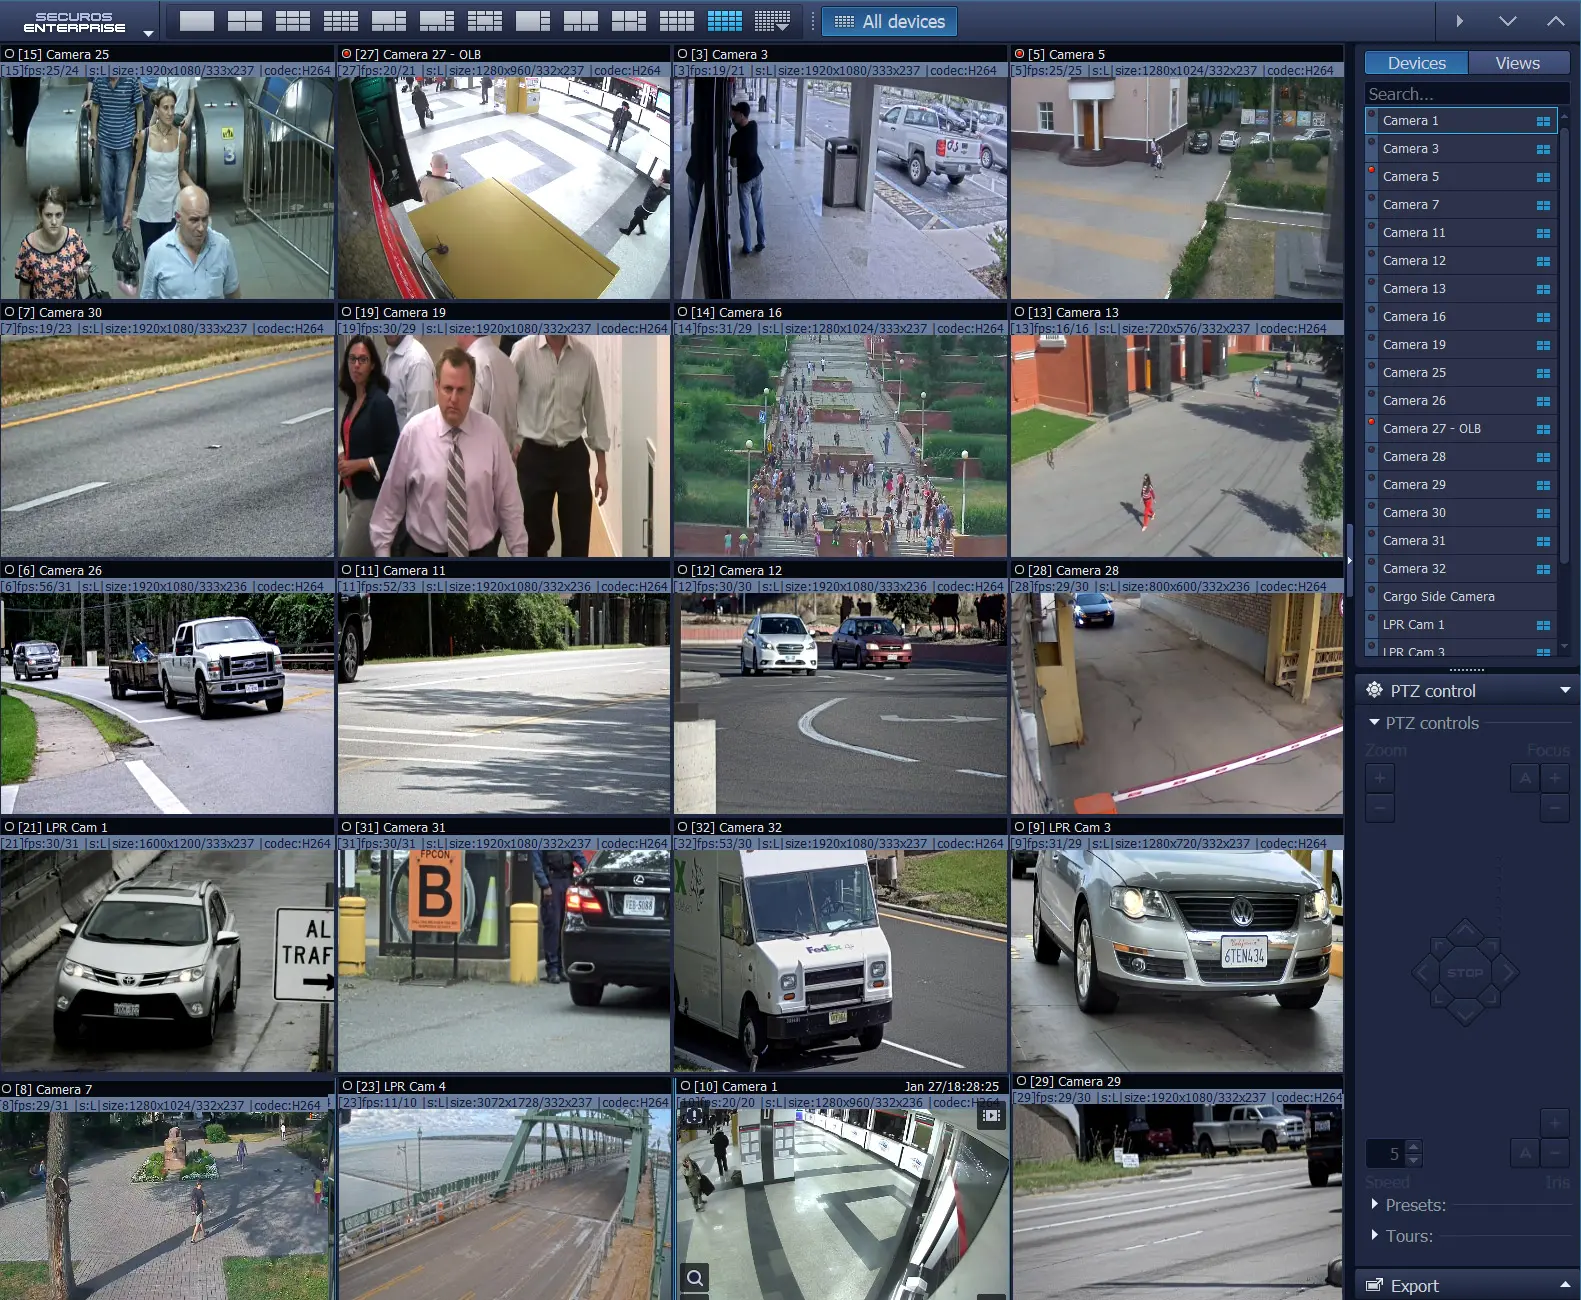Click the PTZ Zoom plus button
Viewport: 1581px width, 1300px height.
click(x=1380, y=777)
